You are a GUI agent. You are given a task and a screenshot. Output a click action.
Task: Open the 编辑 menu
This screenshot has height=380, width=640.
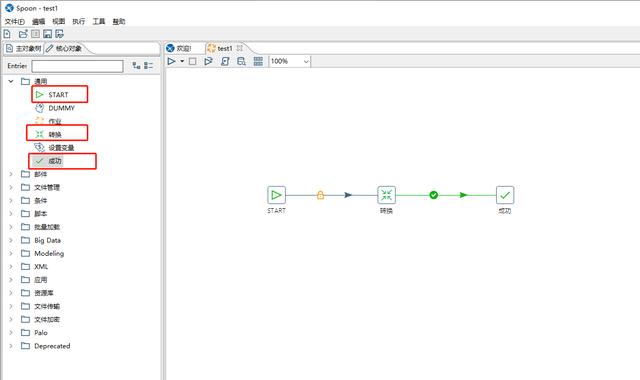(38, 21)
